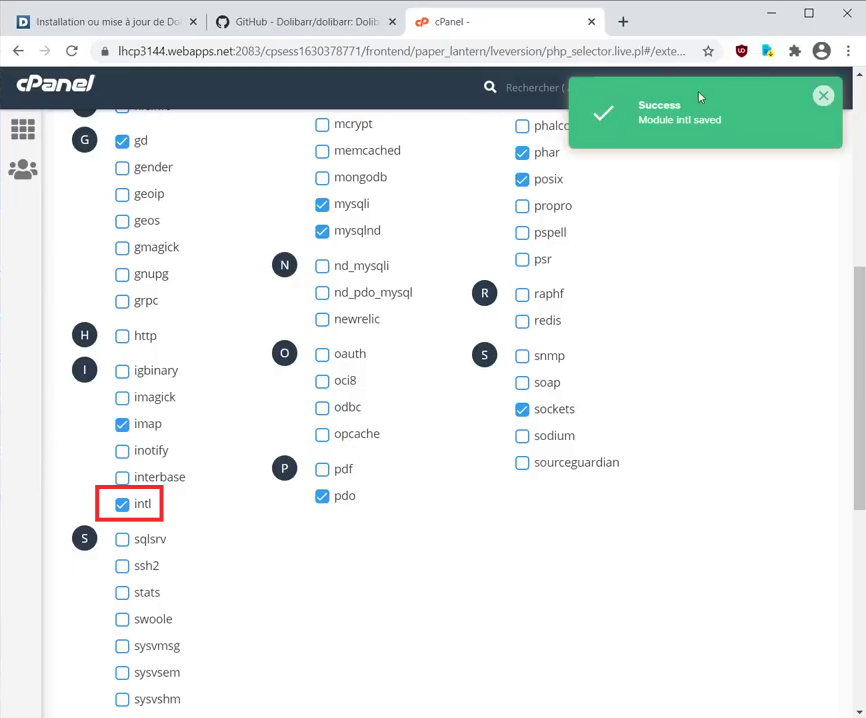Image resolution: width=866 pixels, height=718 pixels.
Task: Open the Chrome three-dot menu
Action: pyautogui.click(x=848, y=51)
